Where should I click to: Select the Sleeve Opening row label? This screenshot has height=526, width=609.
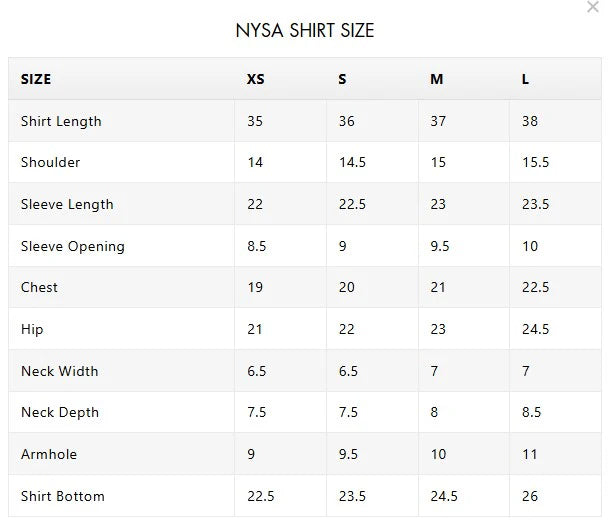72,246
